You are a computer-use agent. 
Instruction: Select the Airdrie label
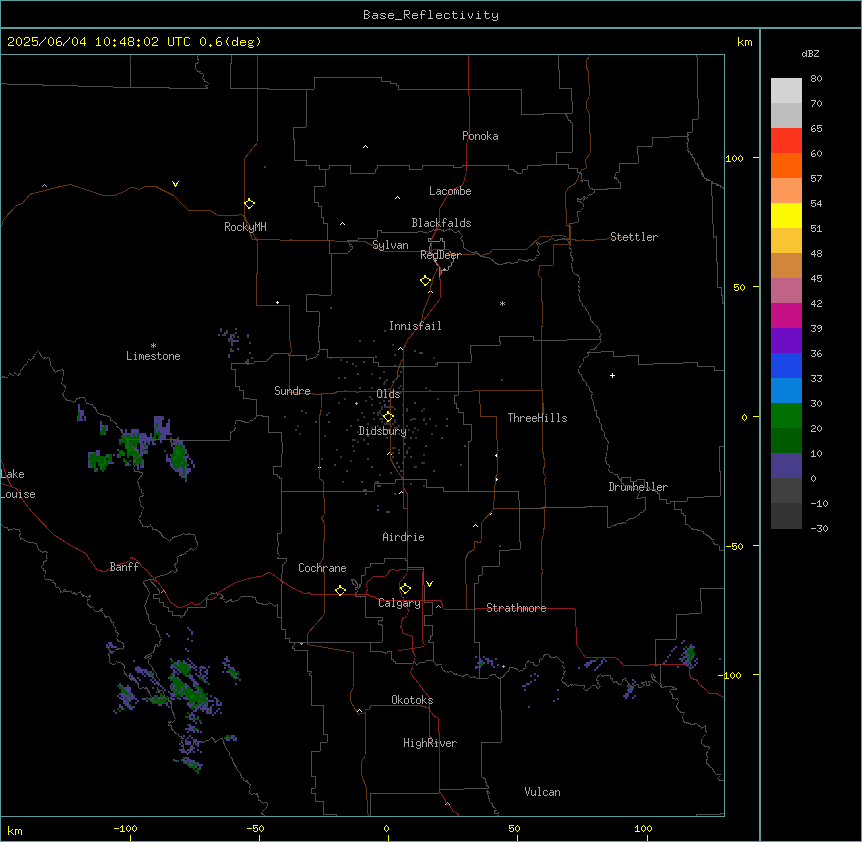(x=403, y=537)
